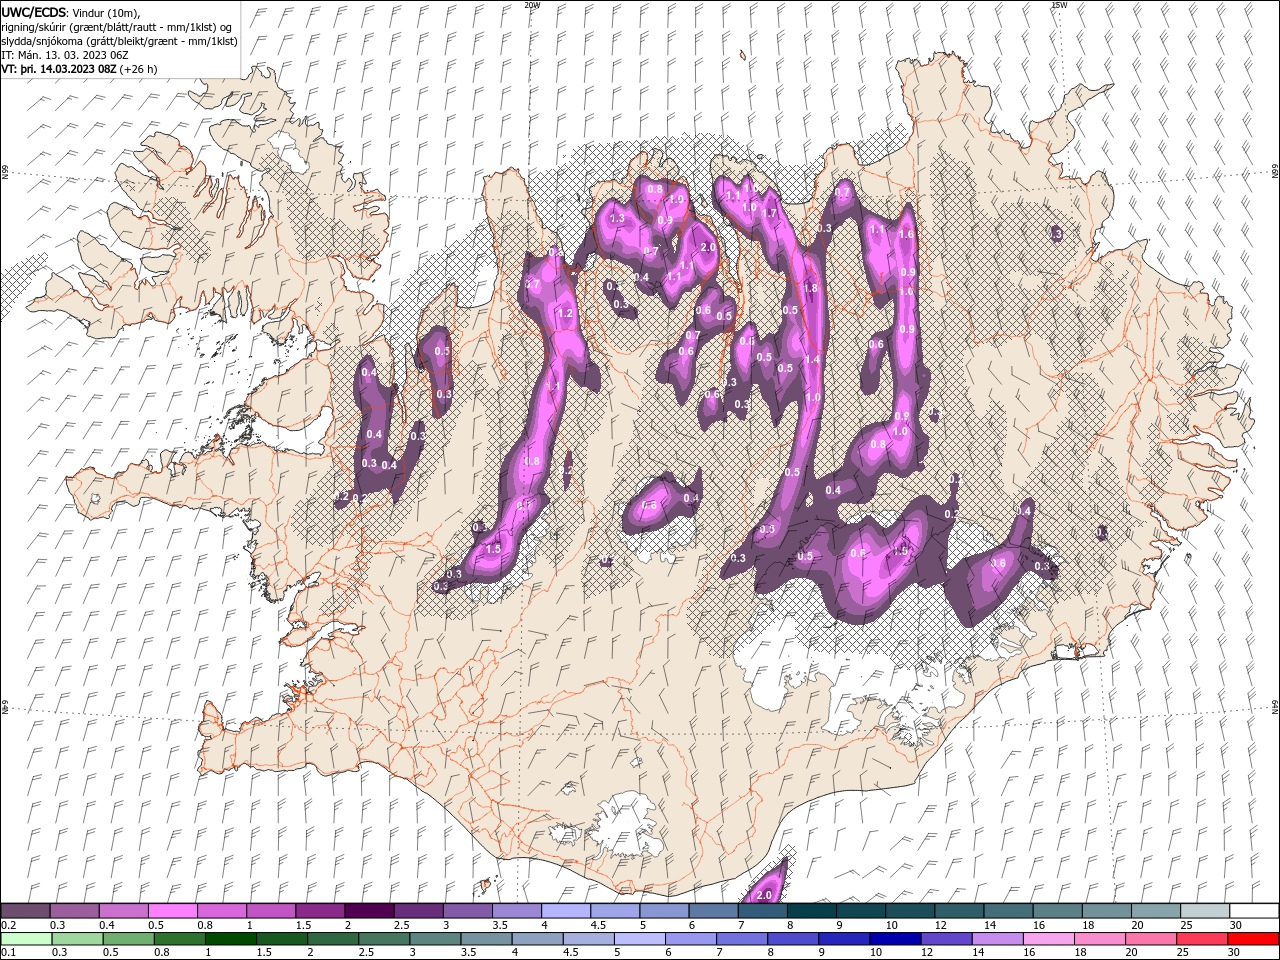The width and height of the screenshot is (1280, 960).
Task: Pick upper legend dark teal swatch between 8 and 9
Action: (811, 911)
